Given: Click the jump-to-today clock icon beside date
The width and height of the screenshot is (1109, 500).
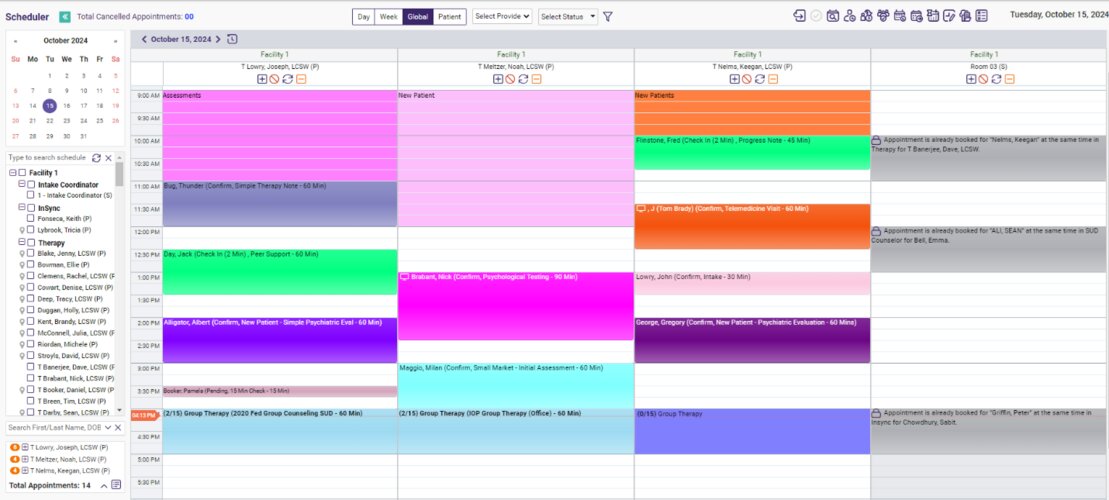Looking at the screenshot, I should 233,39.
